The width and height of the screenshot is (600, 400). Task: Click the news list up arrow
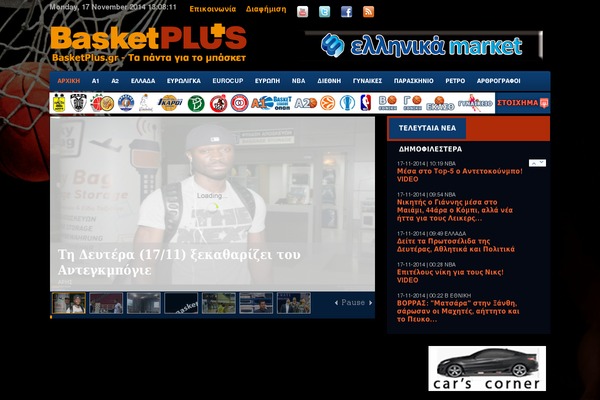click(533, 163)
